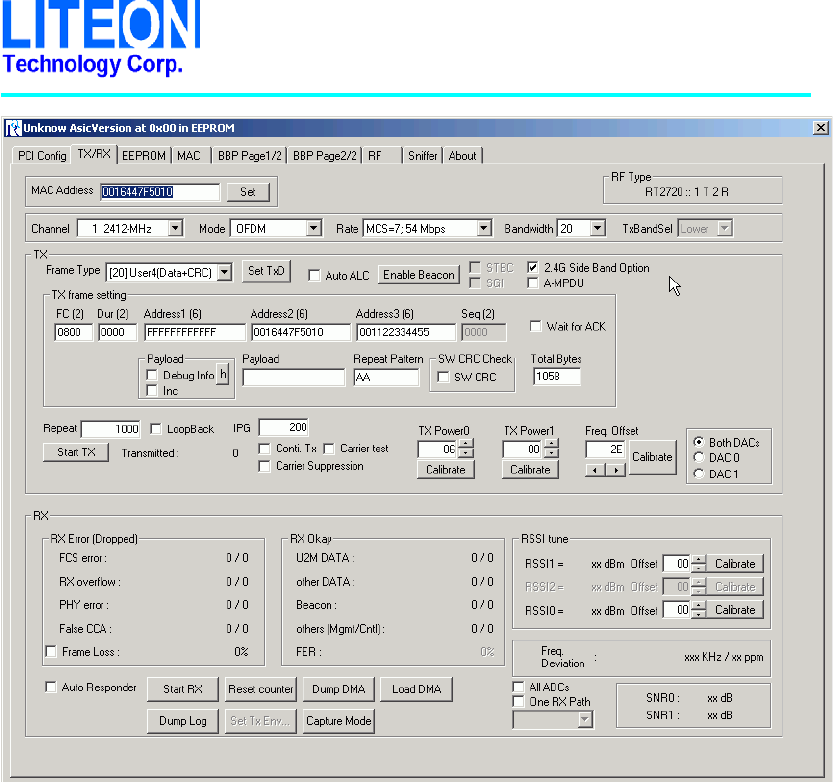Decrease TX Power1 with down arrow
The height and width of the screenshot is (782, 833).
click(551, 453)
